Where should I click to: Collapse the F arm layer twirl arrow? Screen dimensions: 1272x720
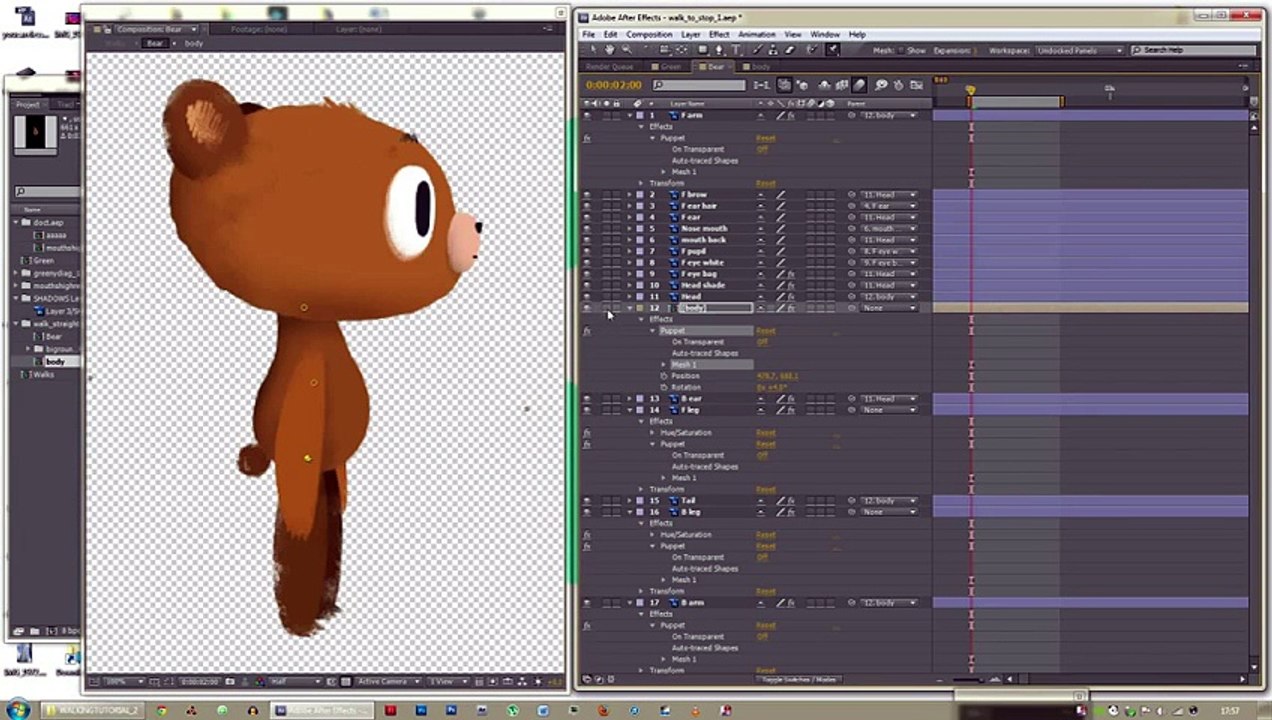pos(630,115)
